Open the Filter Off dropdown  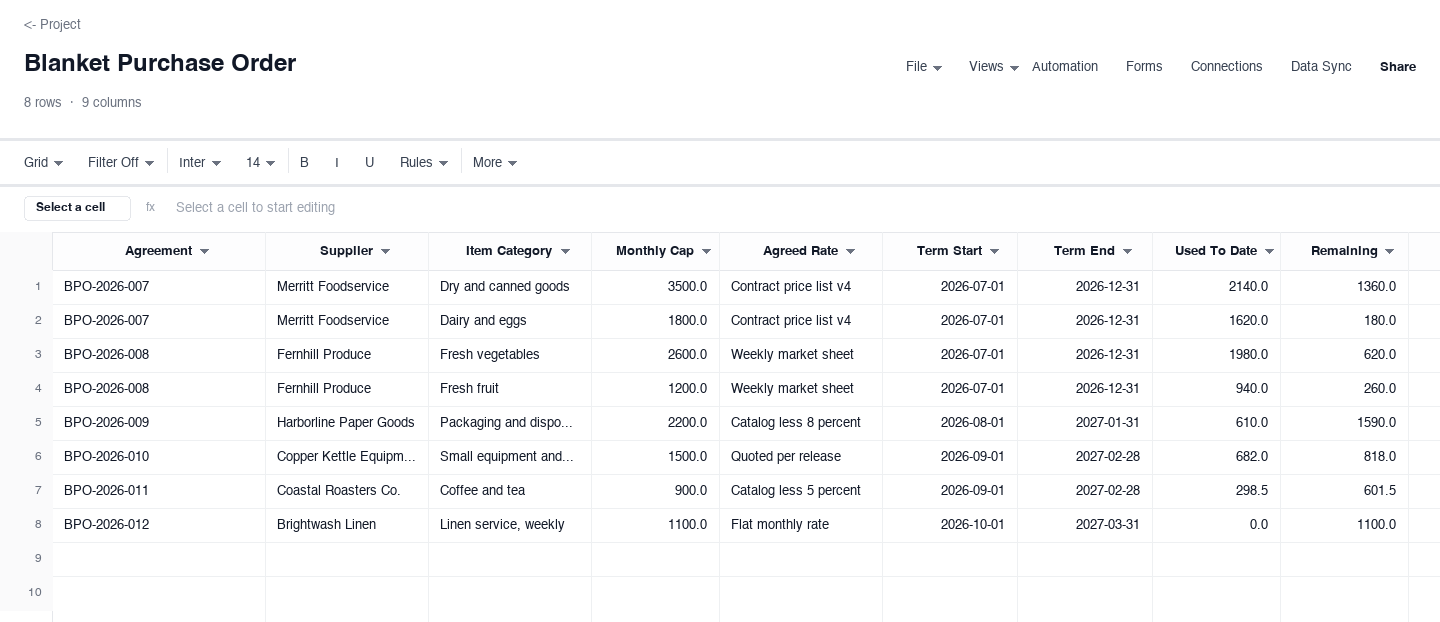121,163
